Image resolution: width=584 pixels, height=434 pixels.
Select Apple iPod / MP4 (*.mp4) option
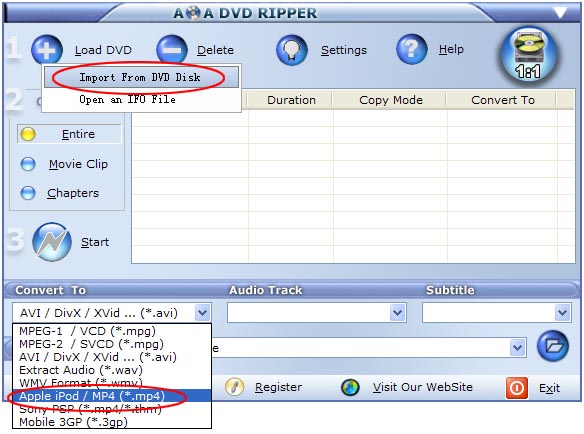112,396
